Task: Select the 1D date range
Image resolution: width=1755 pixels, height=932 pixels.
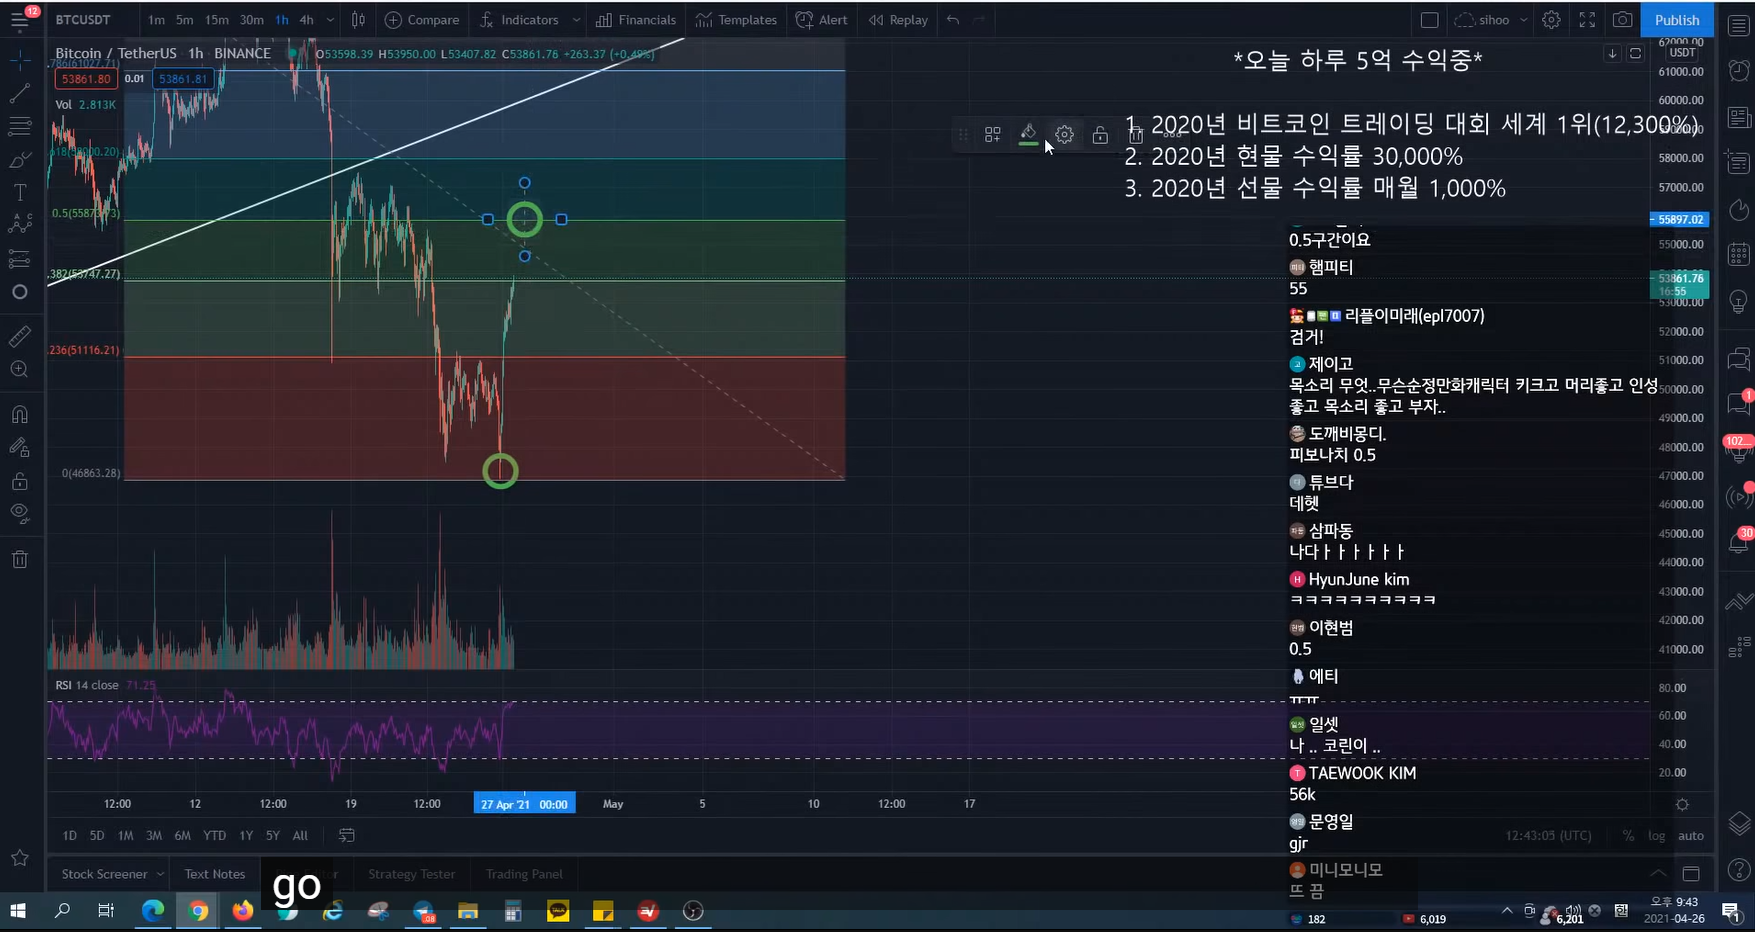Action: tap(69, 836)
